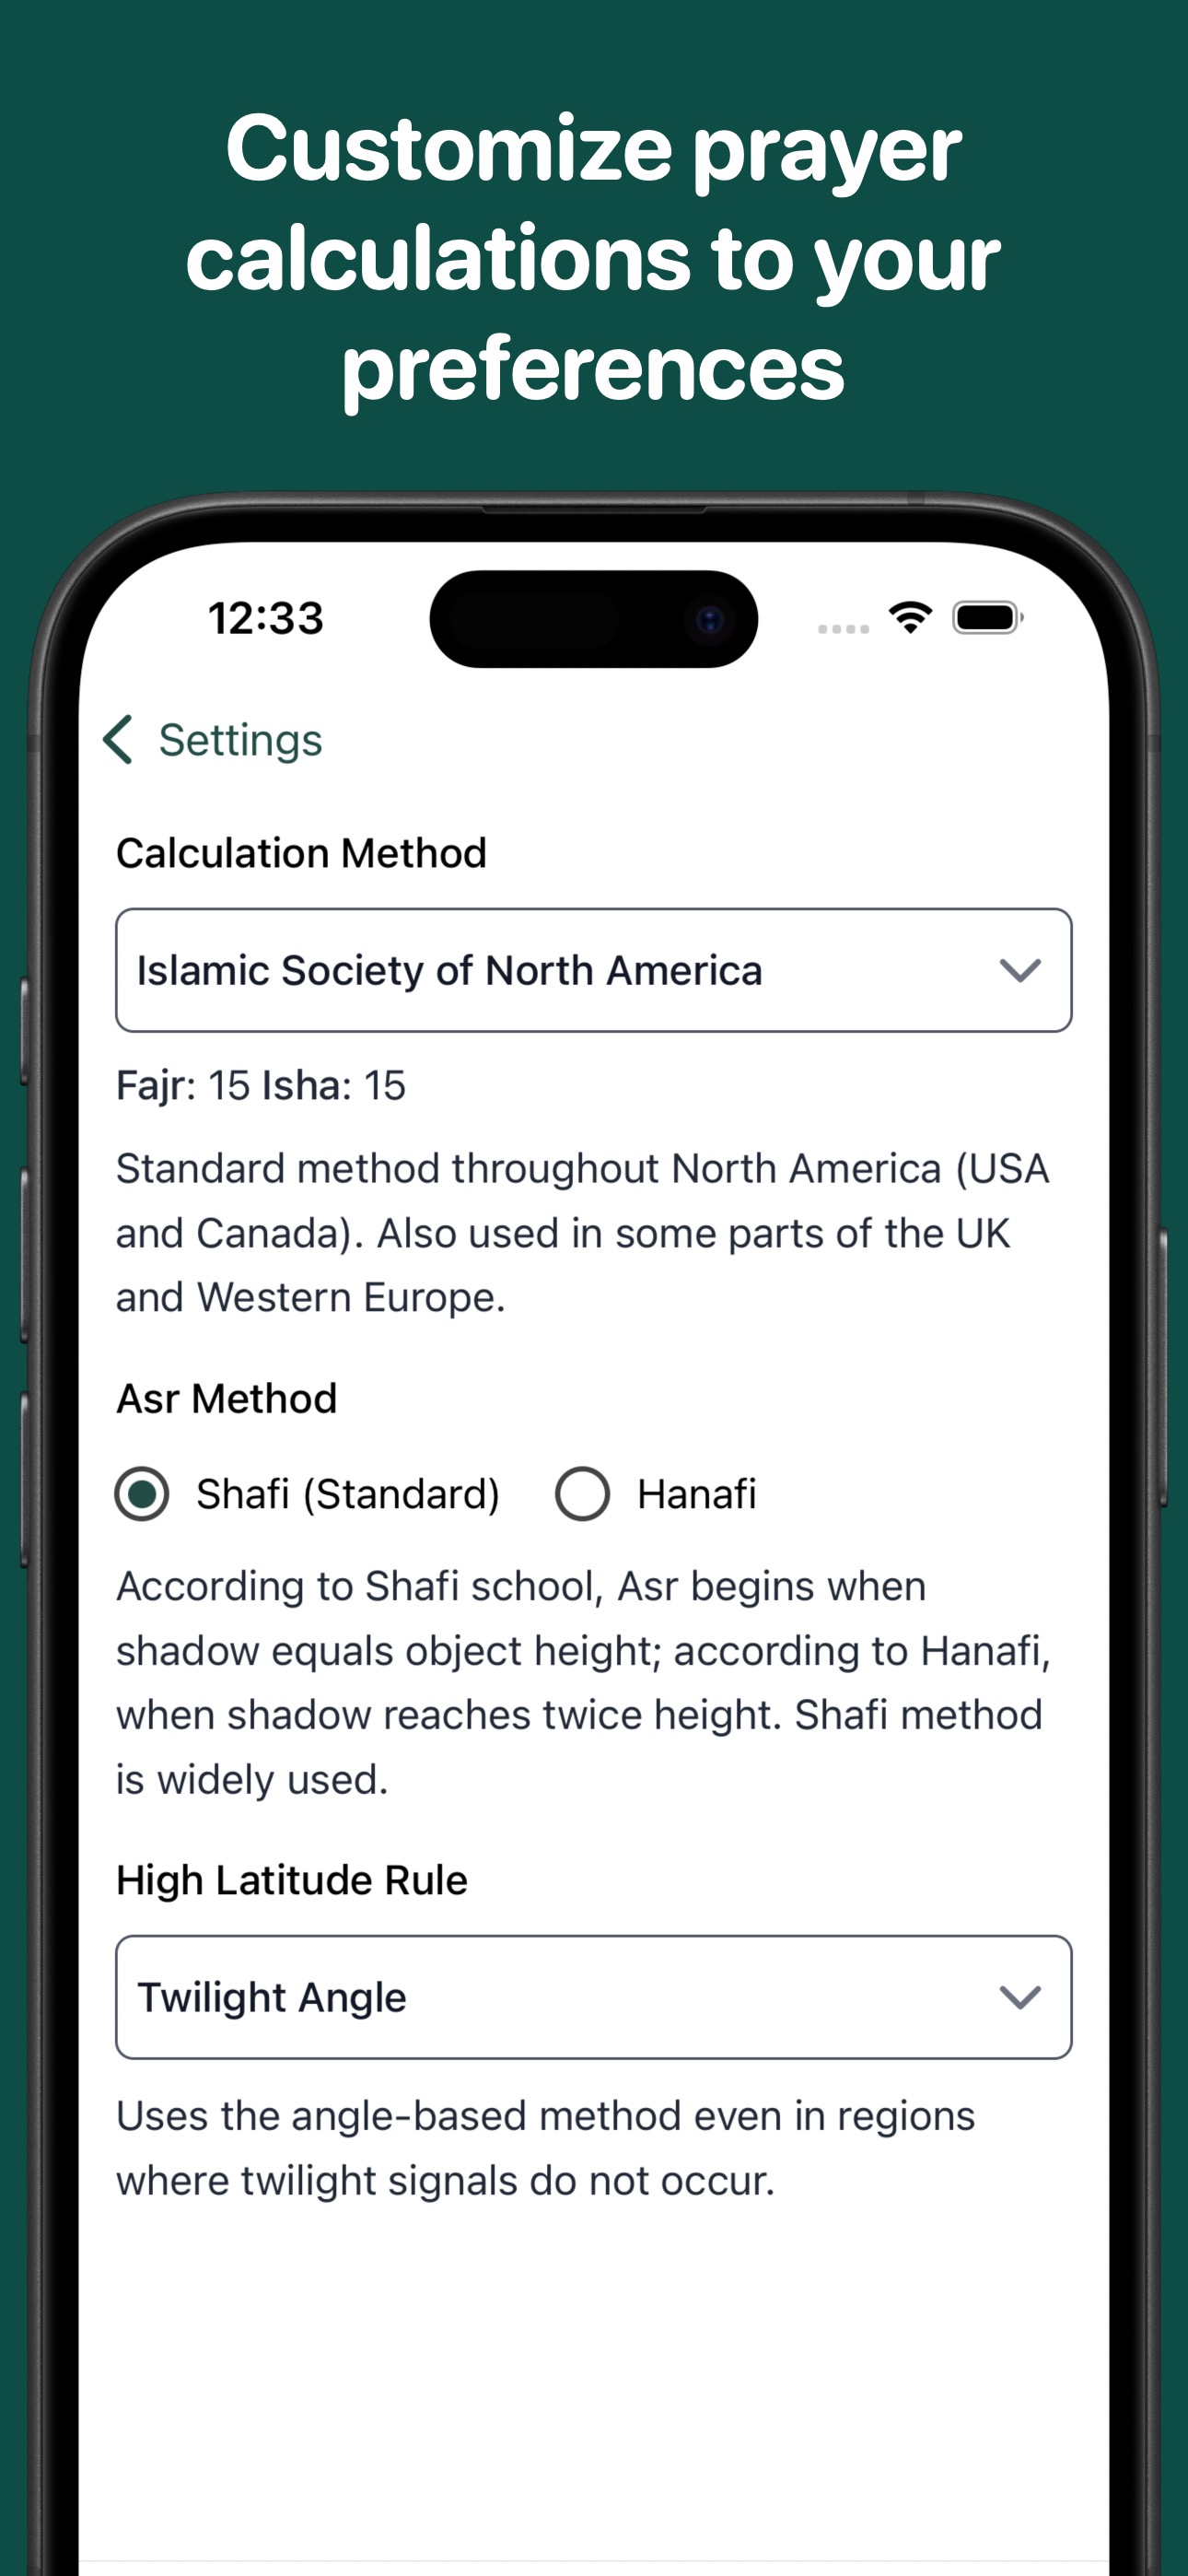Tap the back chevron arrow icon
Screen dimensions: 1188x2576
coord(118,740)
